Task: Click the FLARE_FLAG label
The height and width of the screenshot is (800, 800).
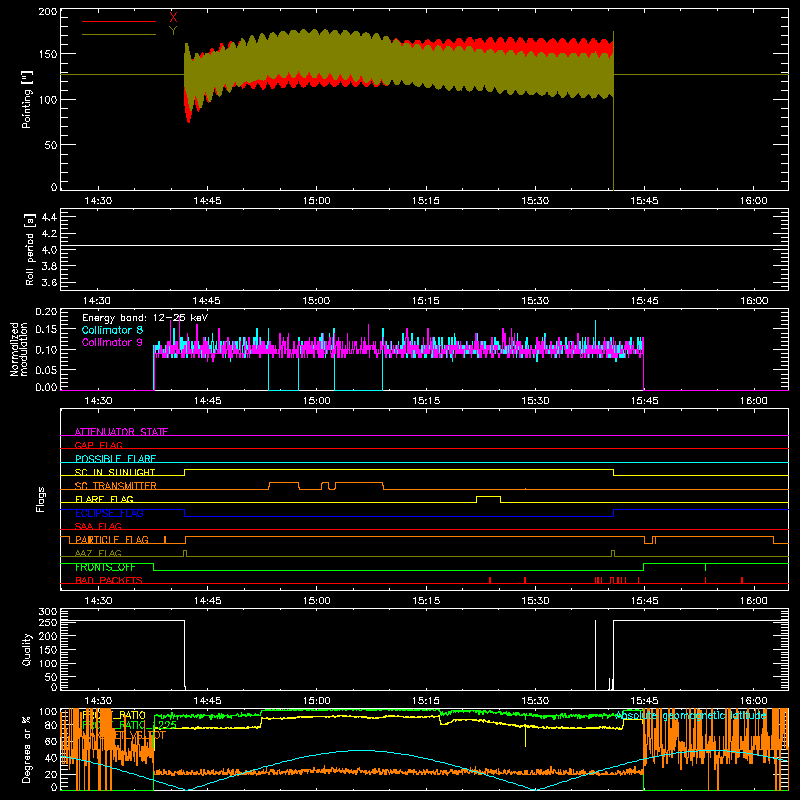Action: (104, 499)
